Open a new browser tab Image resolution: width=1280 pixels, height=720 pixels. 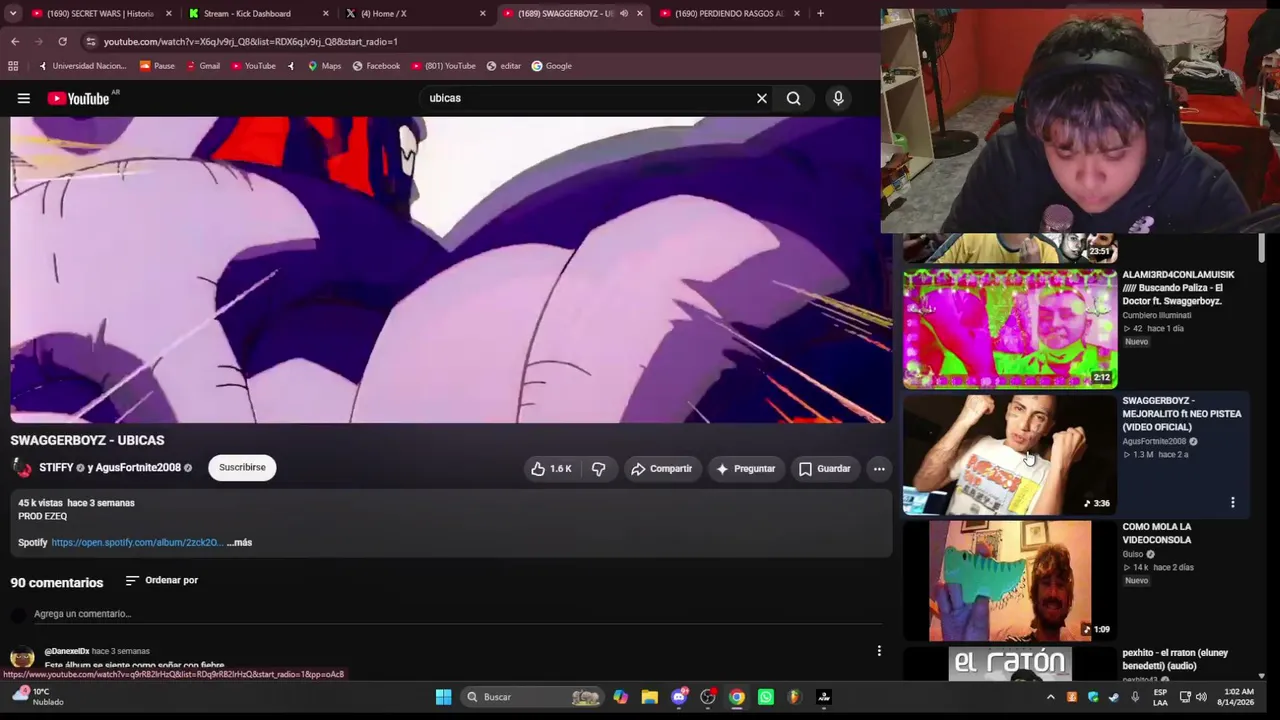coord(820,13)
